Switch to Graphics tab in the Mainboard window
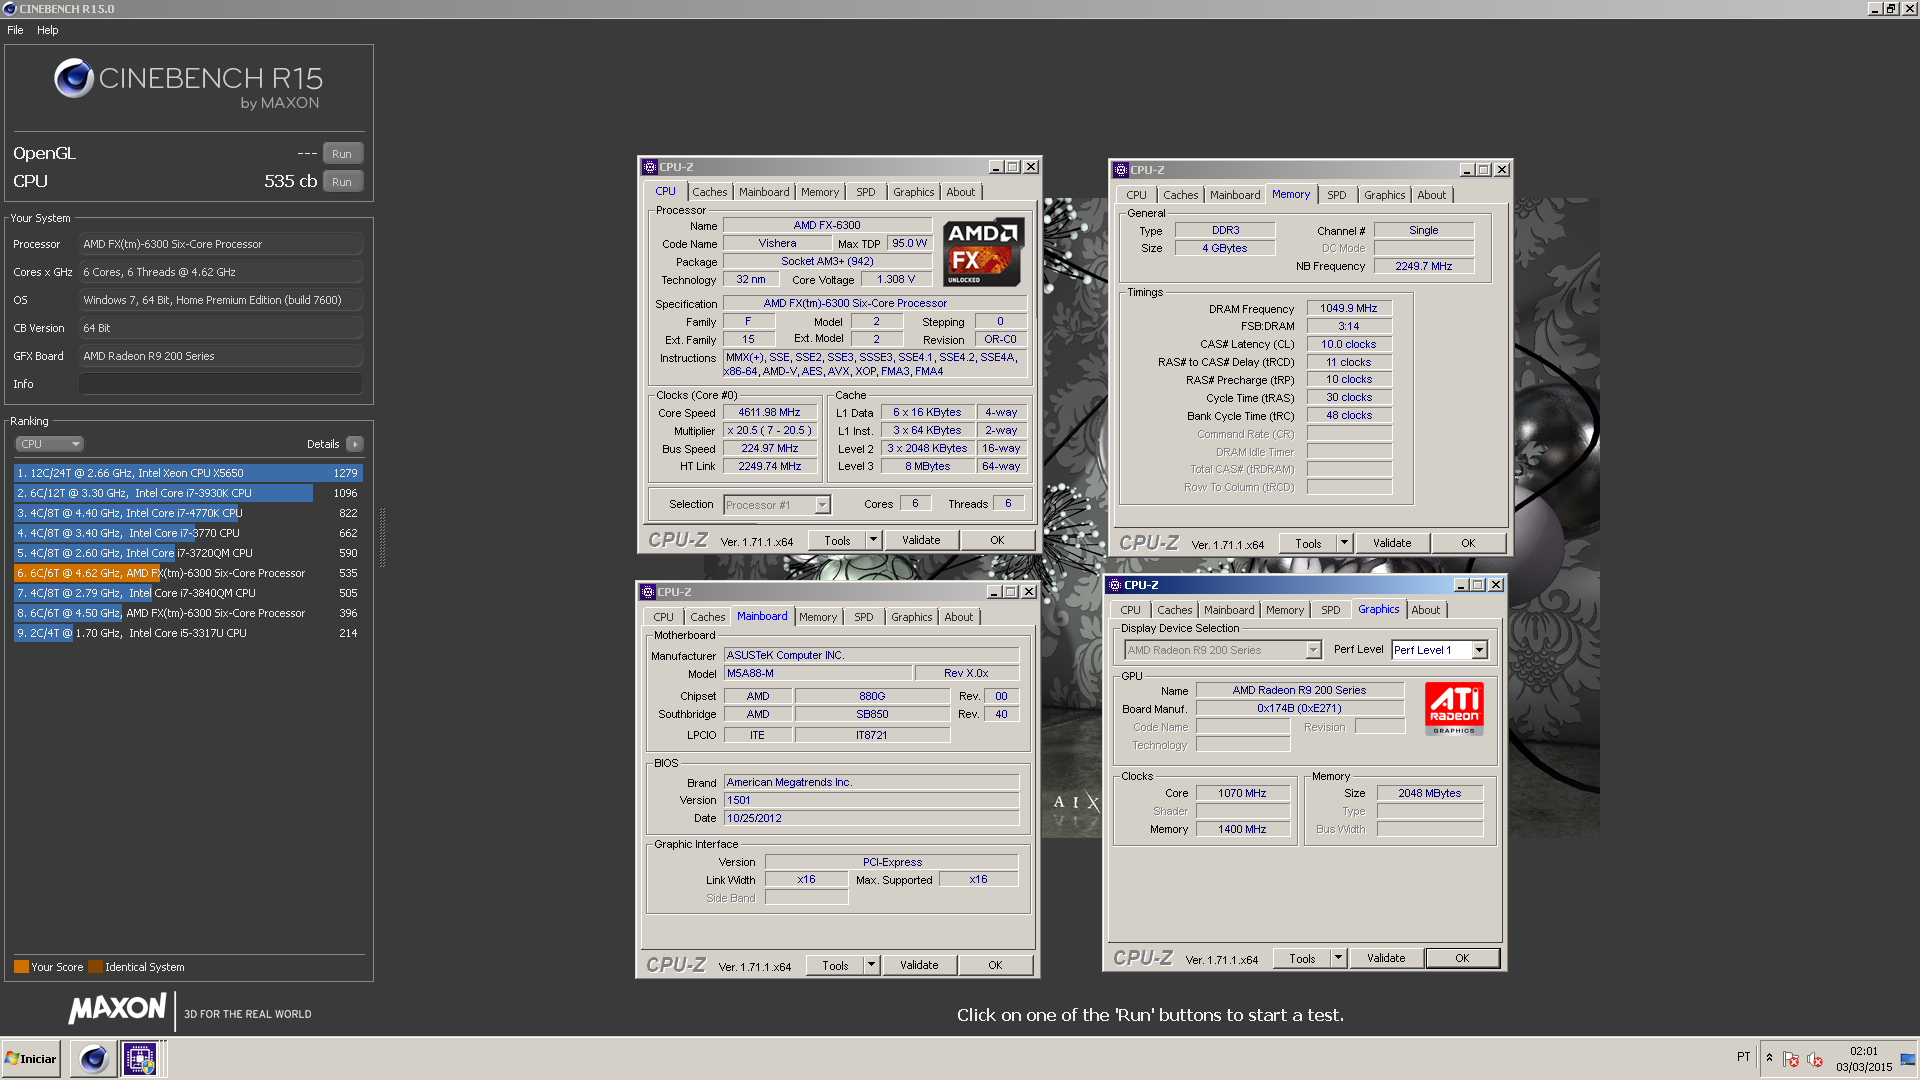 pyautogui.click(x=911, y=617)
